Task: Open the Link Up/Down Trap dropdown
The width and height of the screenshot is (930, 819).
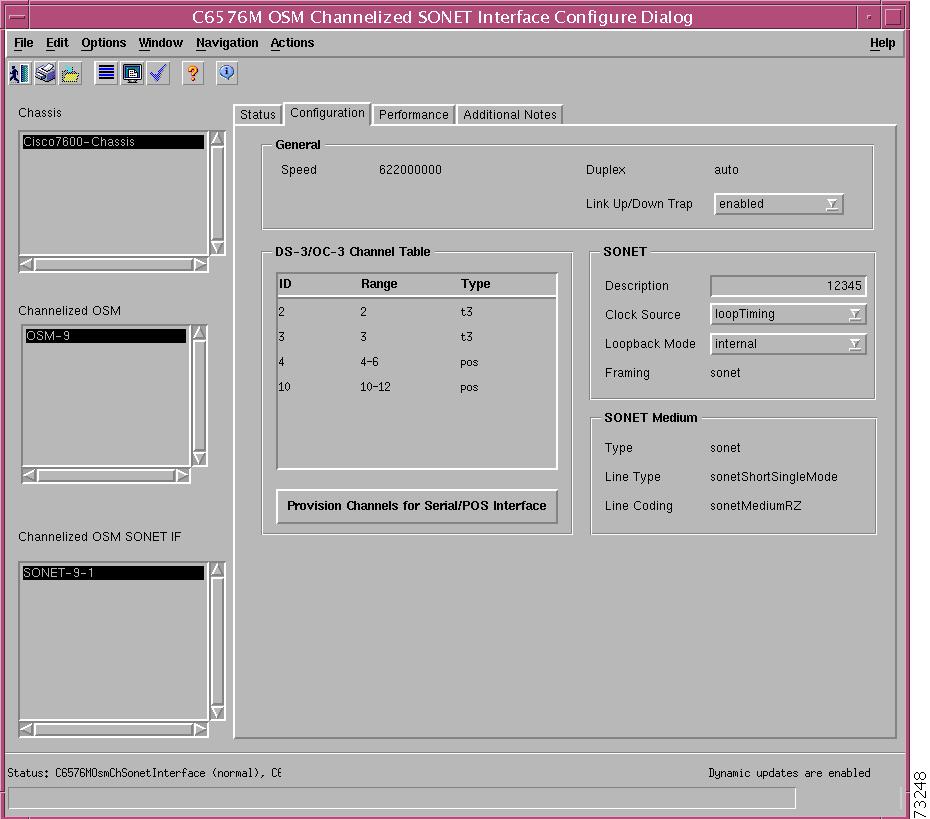Action: (779, 204)
